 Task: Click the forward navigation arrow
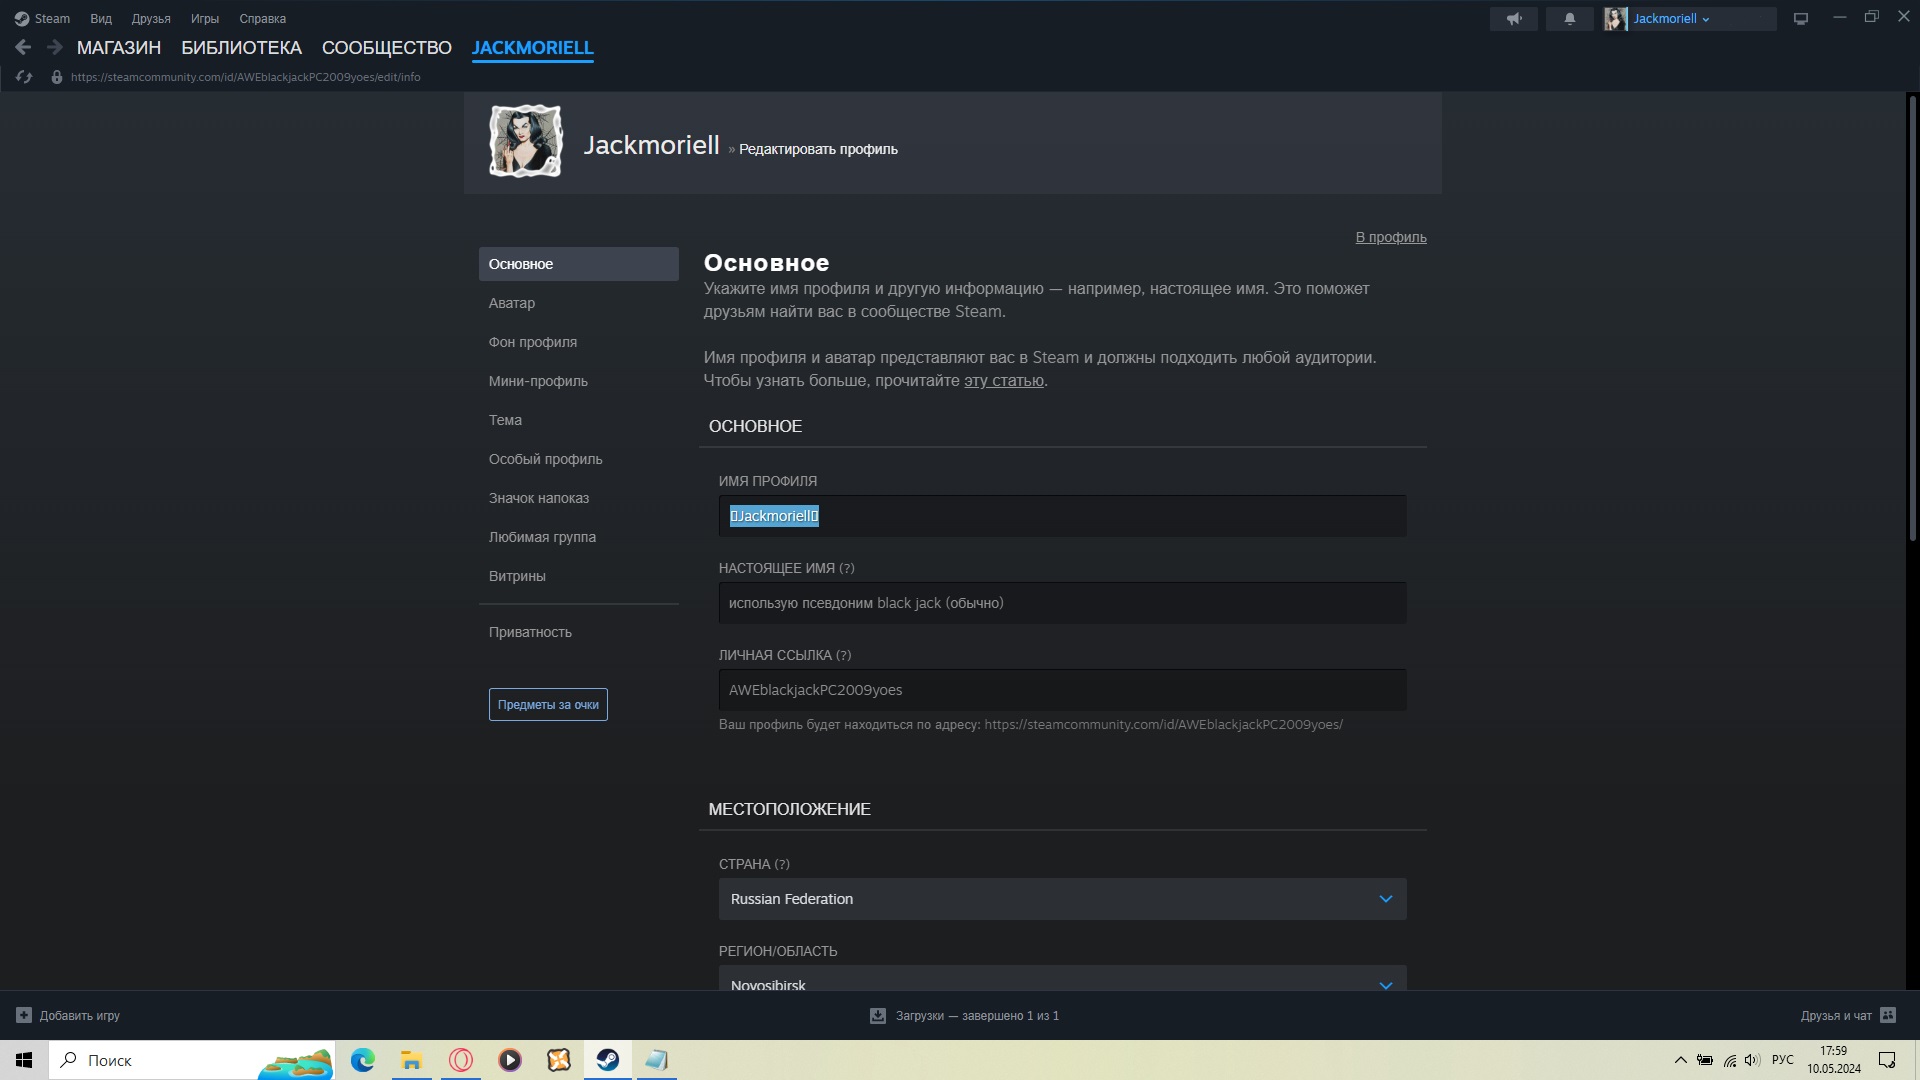tap(55, 47)
